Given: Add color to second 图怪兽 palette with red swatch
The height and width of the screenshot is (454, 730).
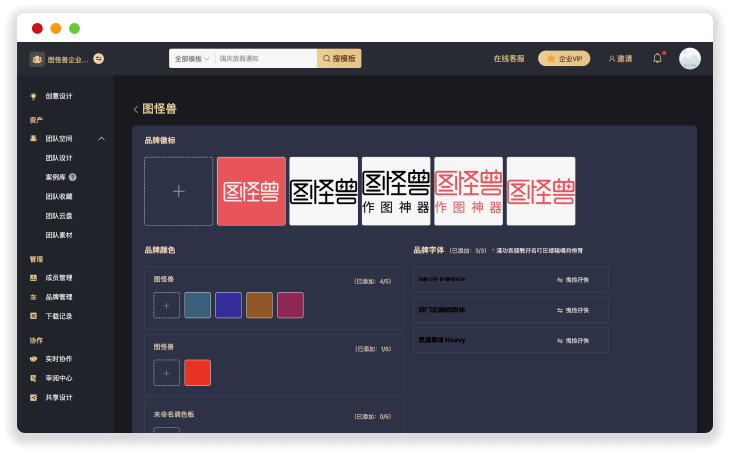Looking at the screenshot, I should [x=167, y=373].
